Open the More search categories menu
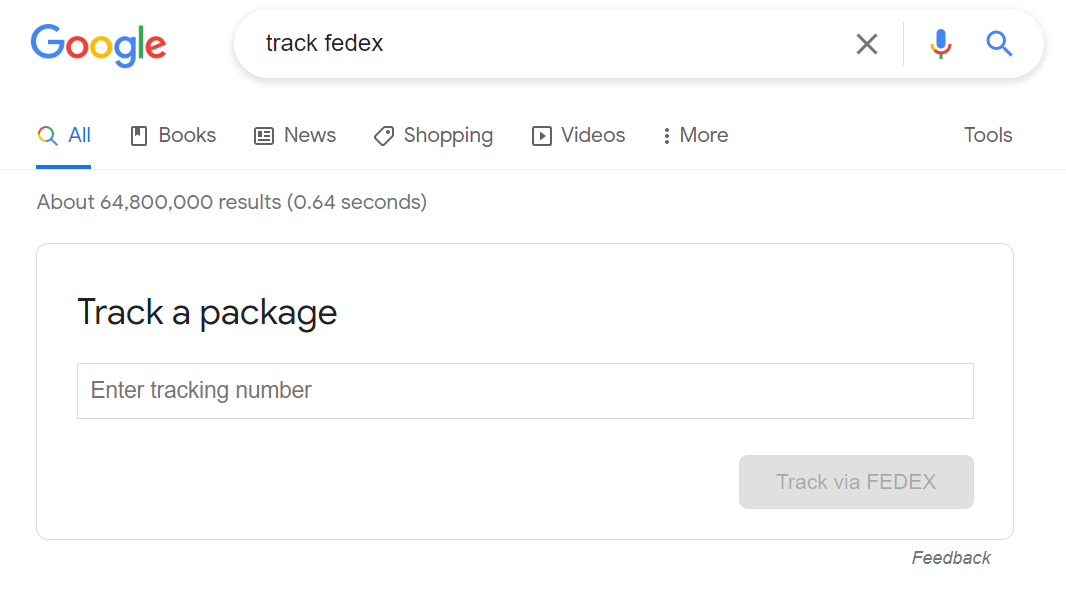Screen dimensions: 1066x600 coord(694,135)
